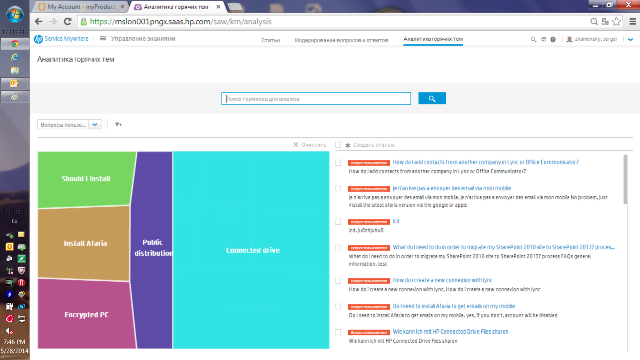Screen dimensions: 640x360
Task: Click the translate page icon
Action: click(605, 22)
